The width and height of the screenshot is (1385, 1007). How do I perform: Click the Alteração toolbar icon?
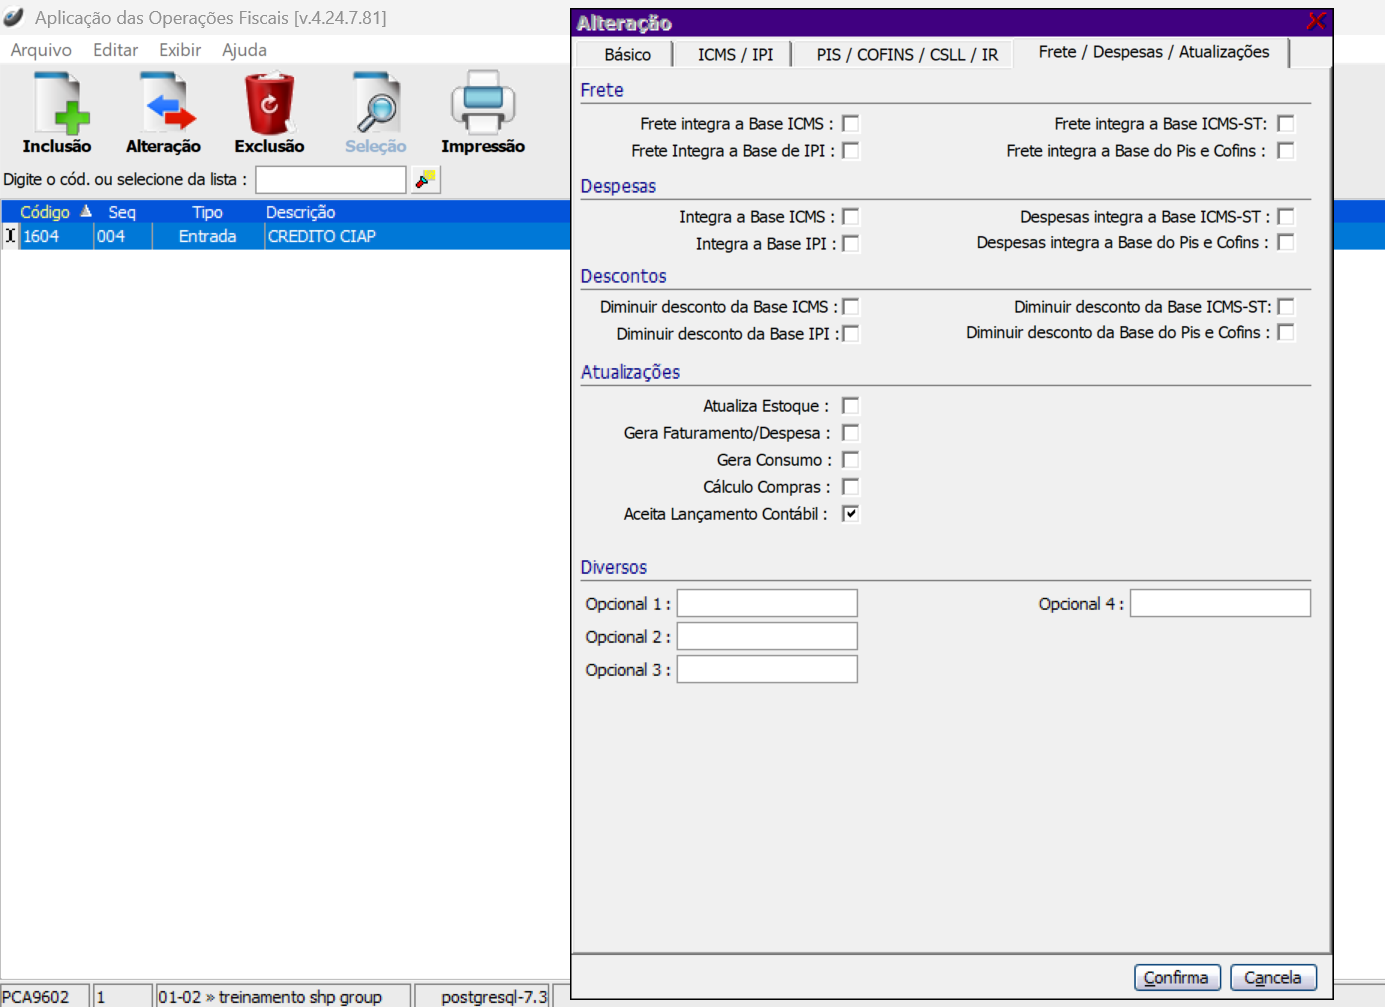[163, 105]
